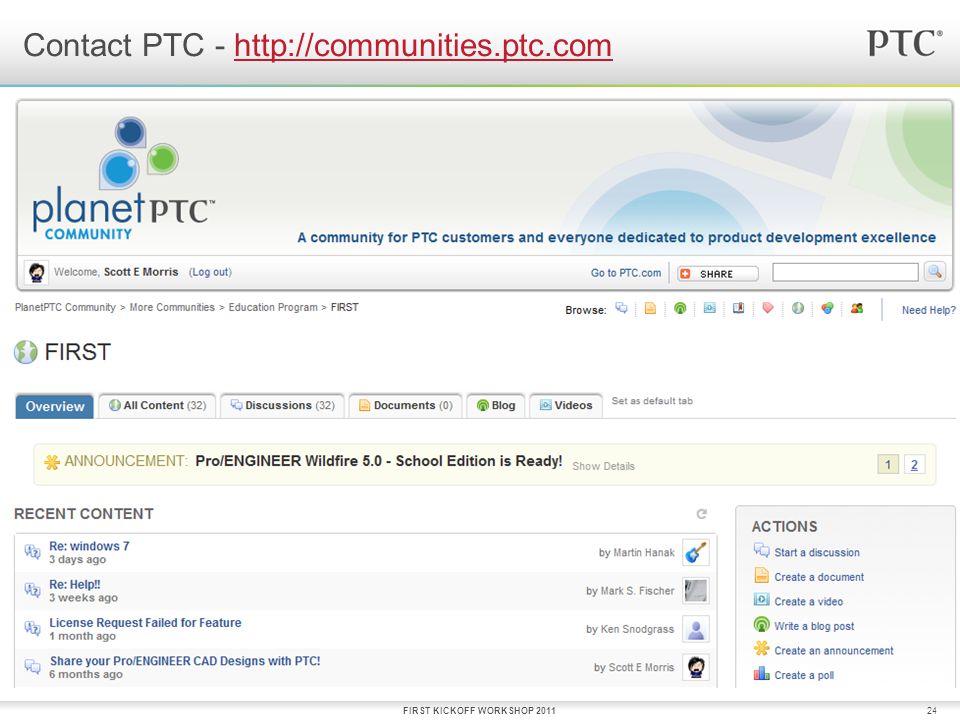
Task: Open the Documents (0) tab
Action: [405, 405]
